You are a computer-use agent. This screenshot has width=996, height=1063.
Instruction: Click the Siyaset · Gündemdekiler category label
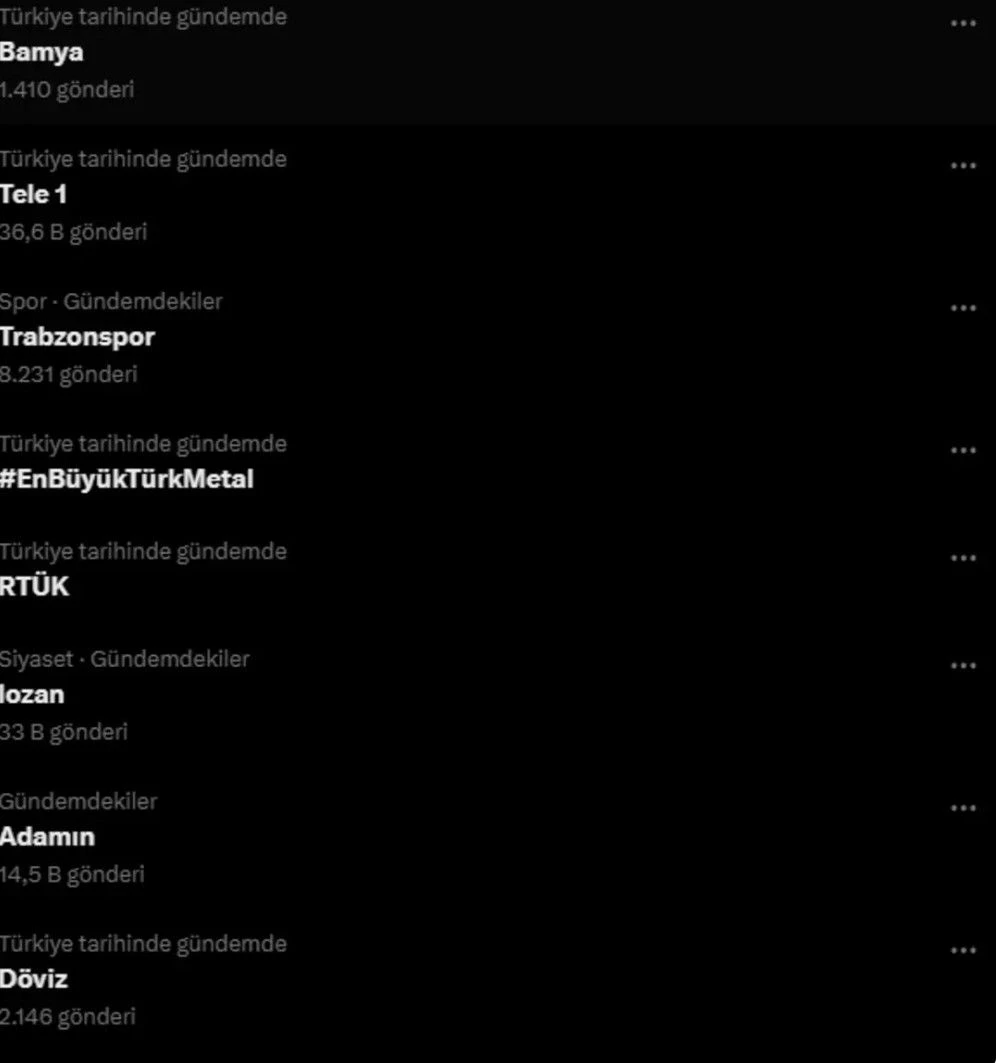tap(125, 659)
